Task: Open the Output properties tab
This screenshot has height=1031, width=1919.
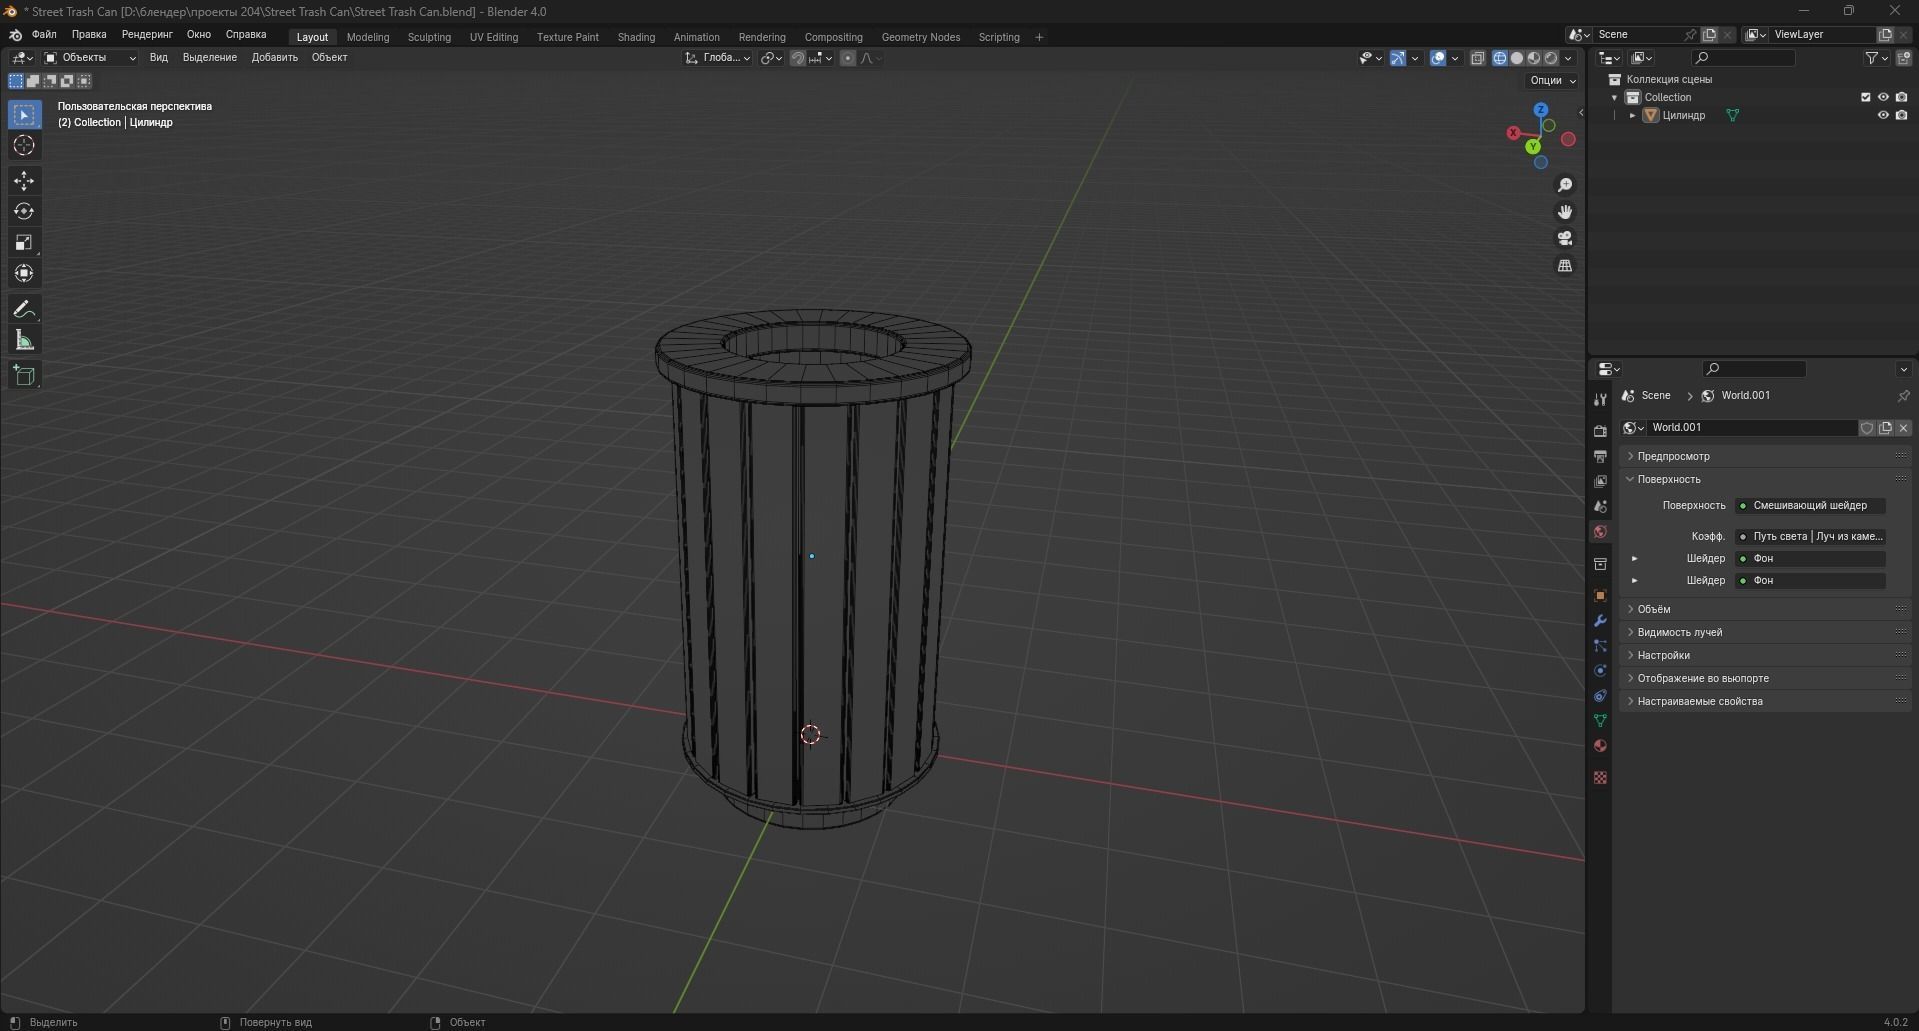Action: click(x=1600, y=456)
